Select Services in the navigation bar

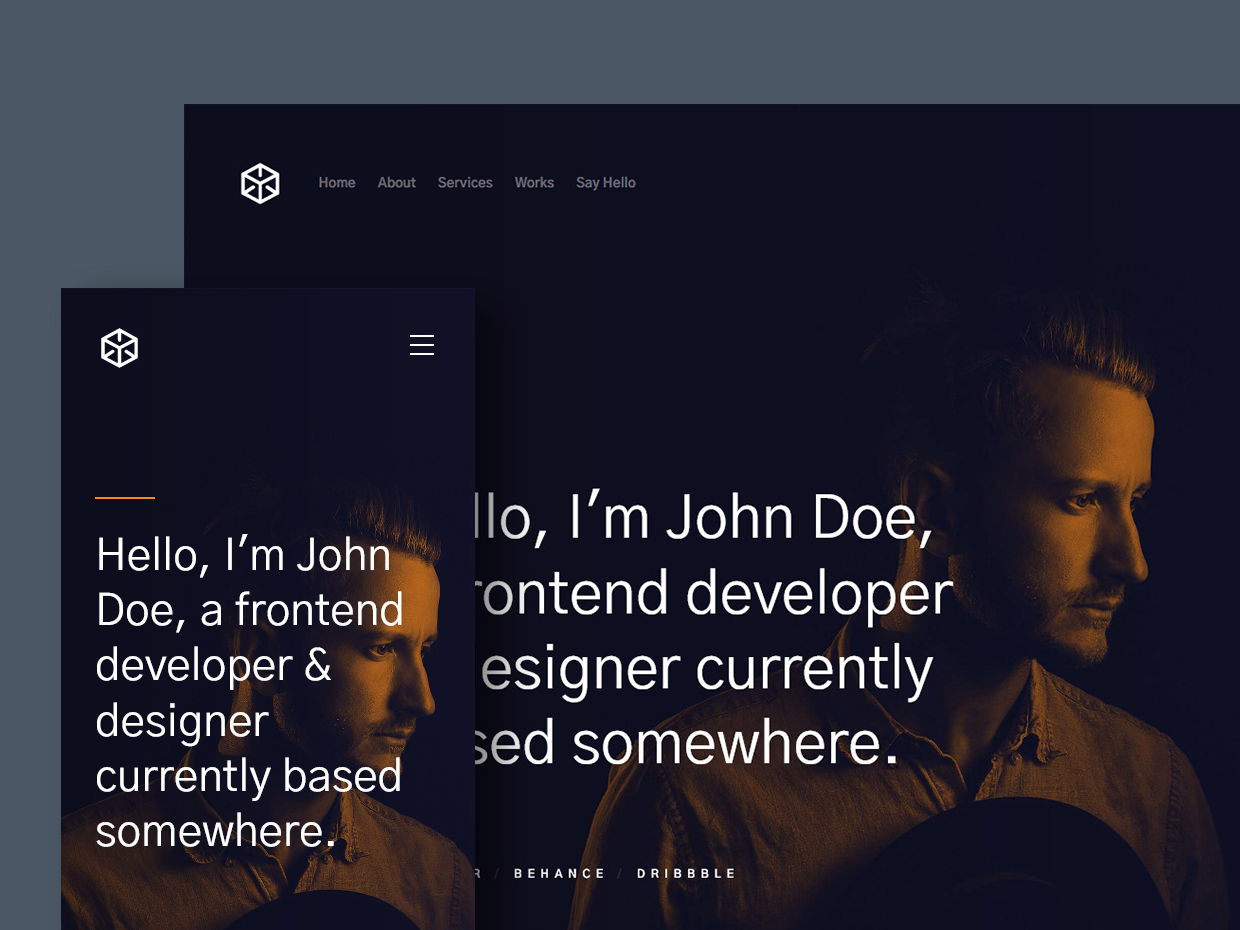point(465,183)
